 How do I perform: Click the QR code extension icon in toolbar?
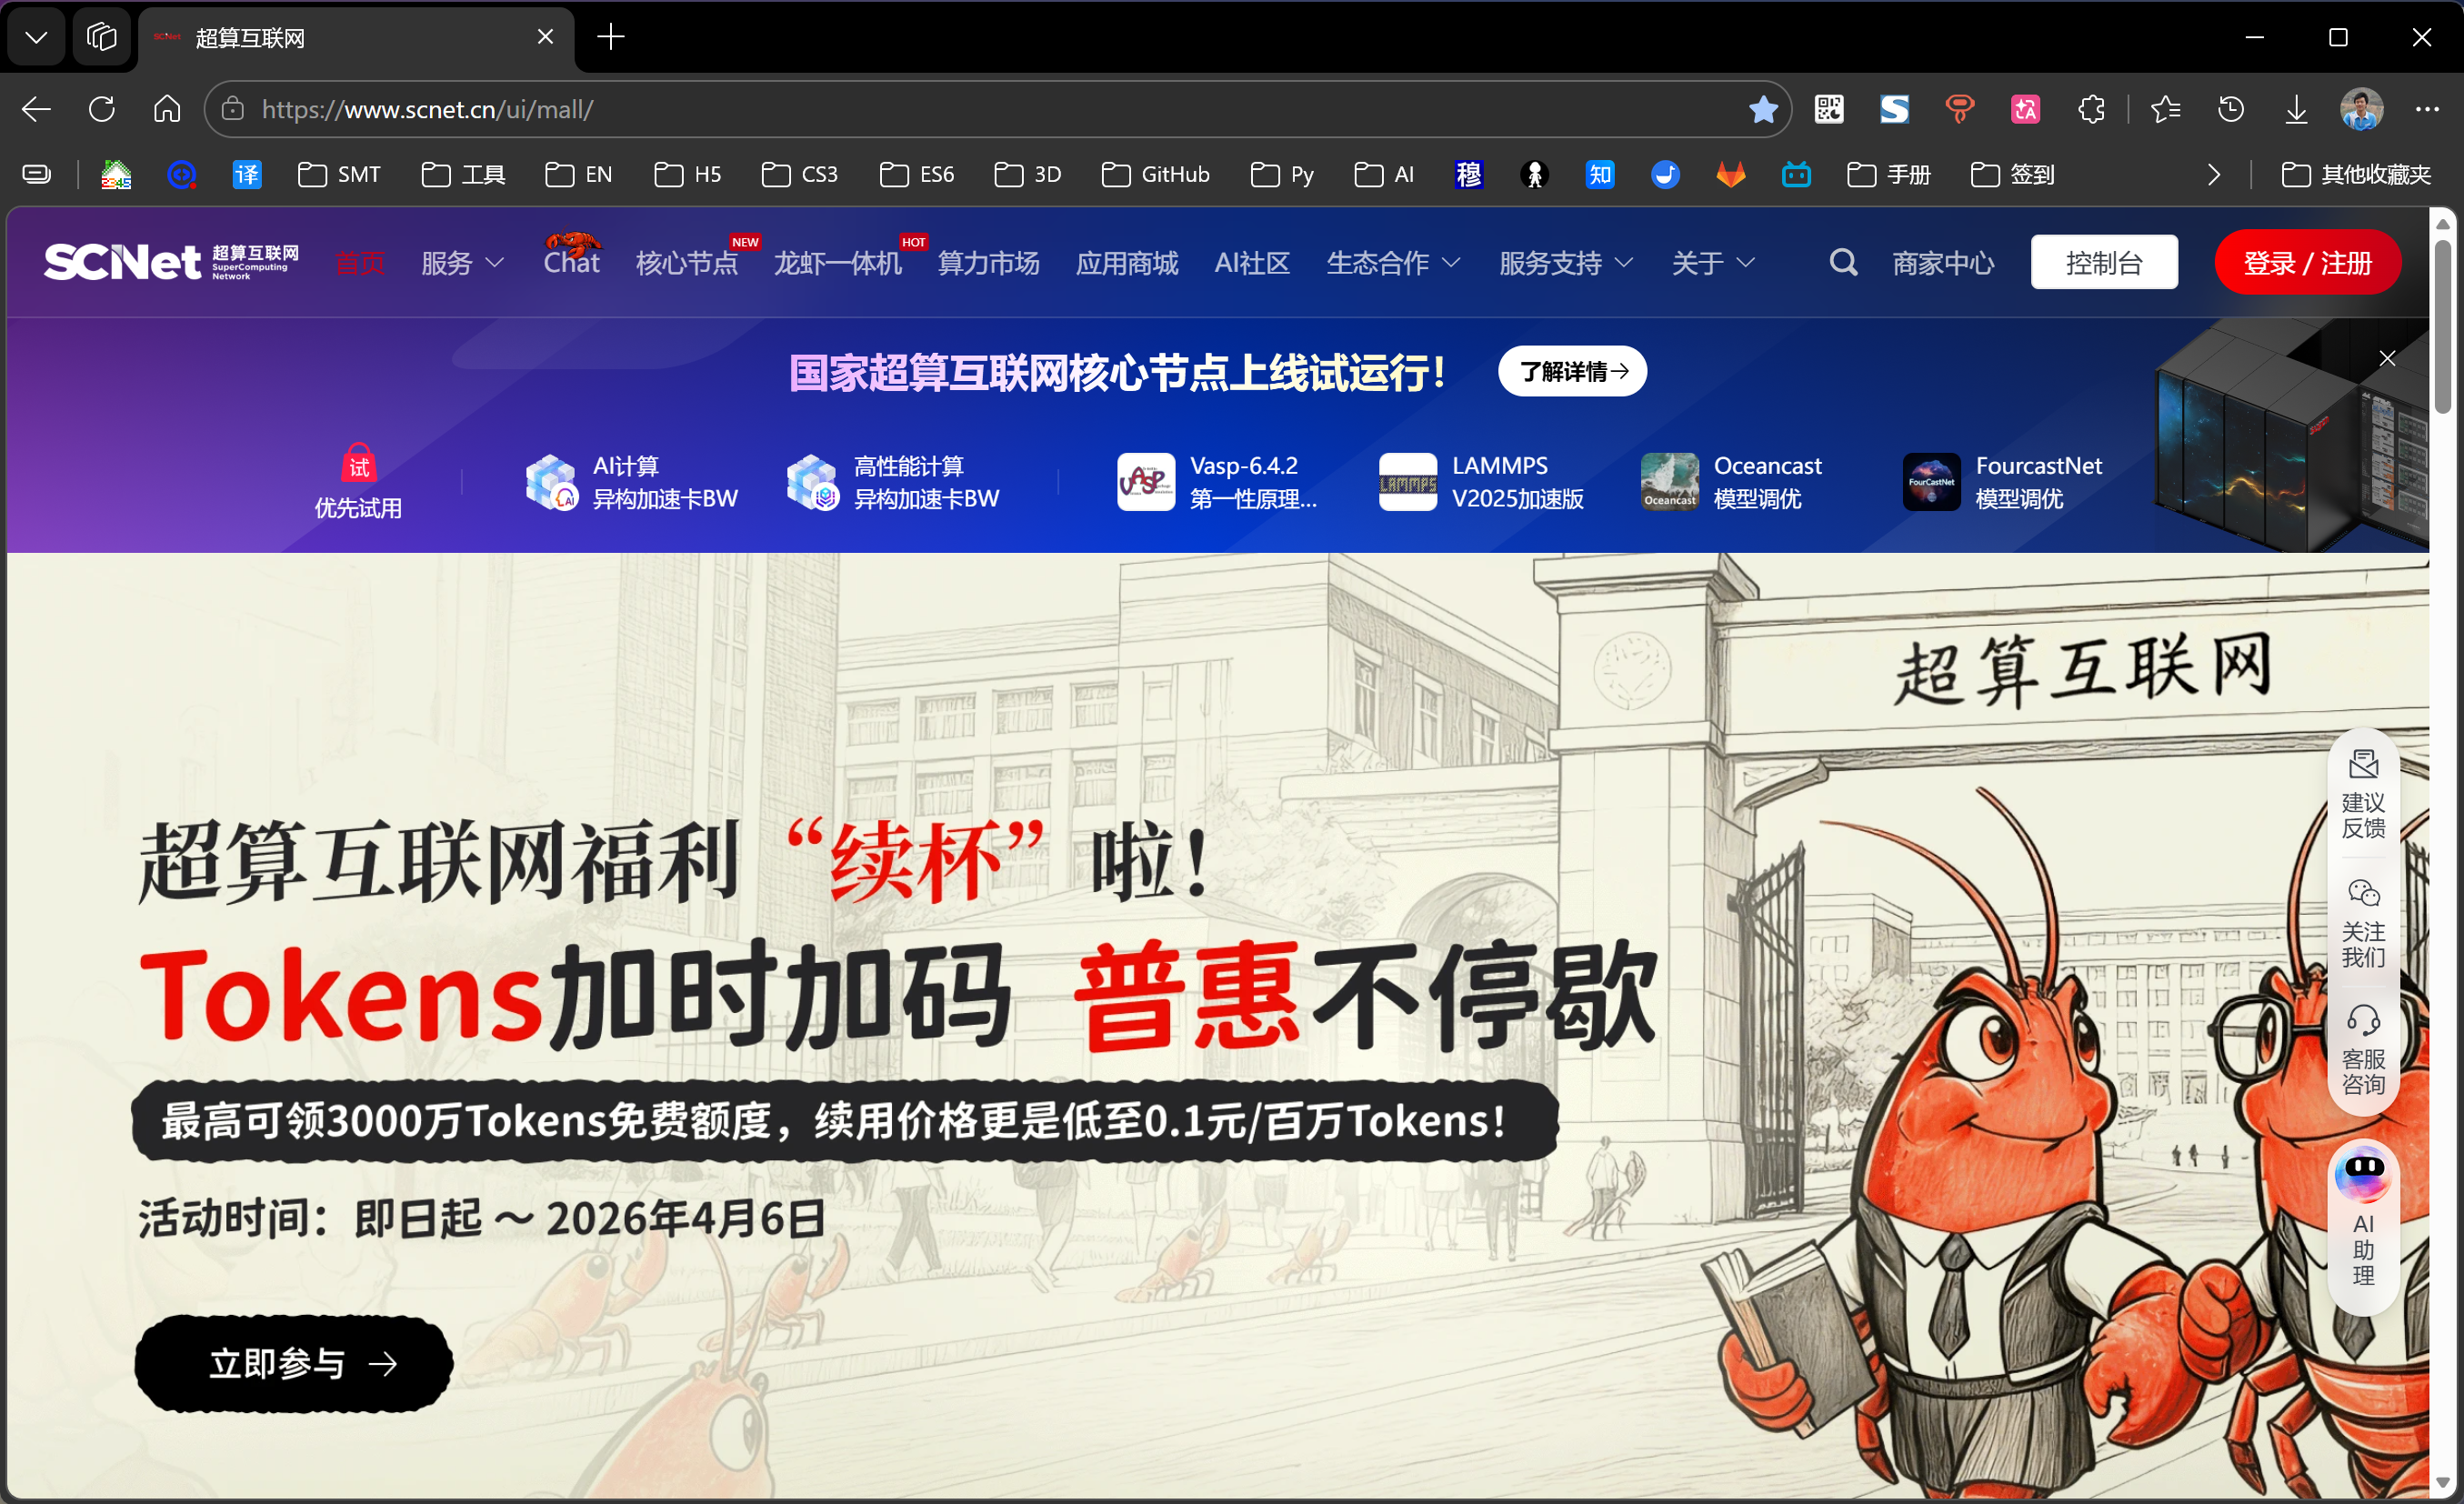1828,109
